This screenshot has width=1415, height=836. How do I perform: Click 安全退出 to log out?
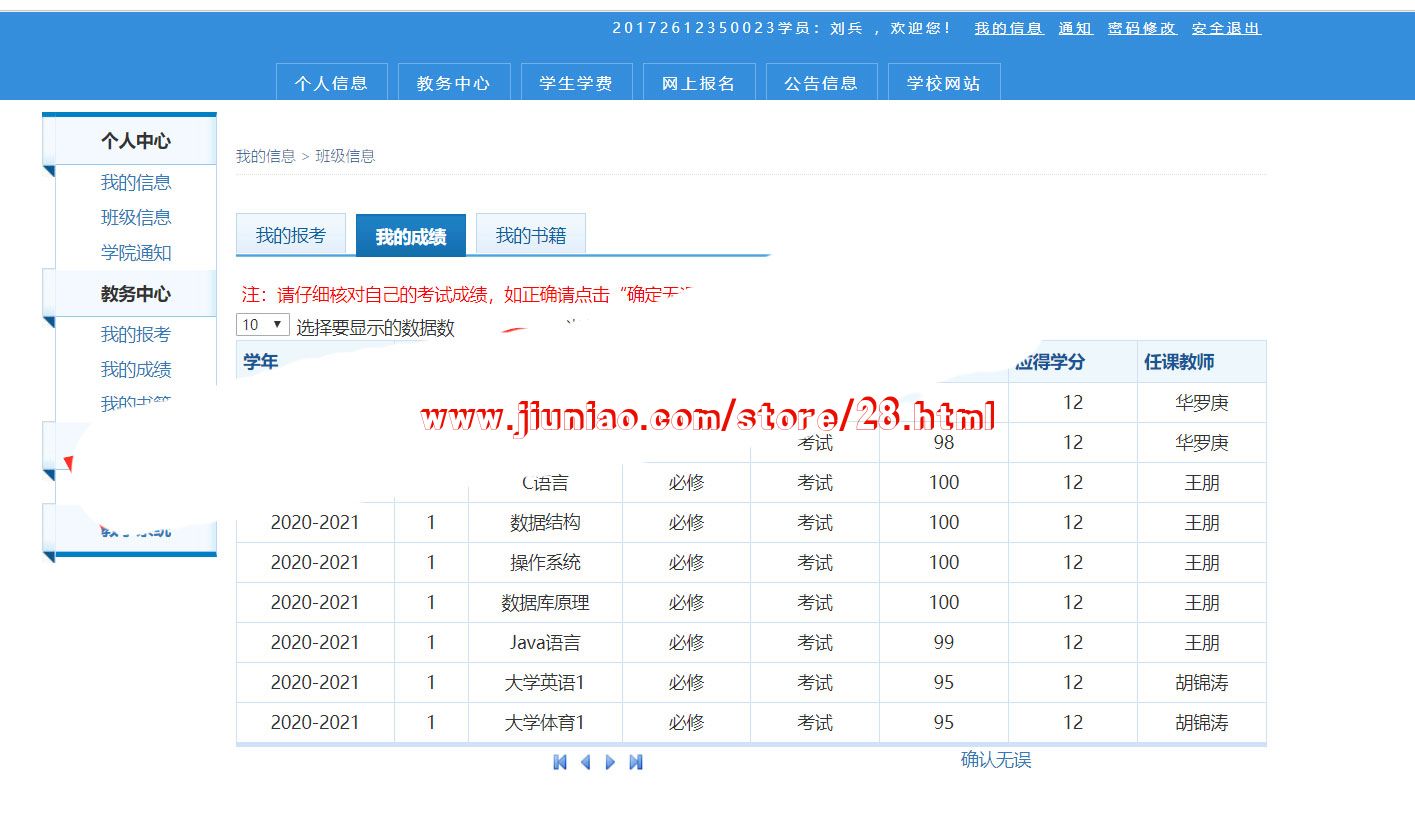click(x=1226, y=28)
